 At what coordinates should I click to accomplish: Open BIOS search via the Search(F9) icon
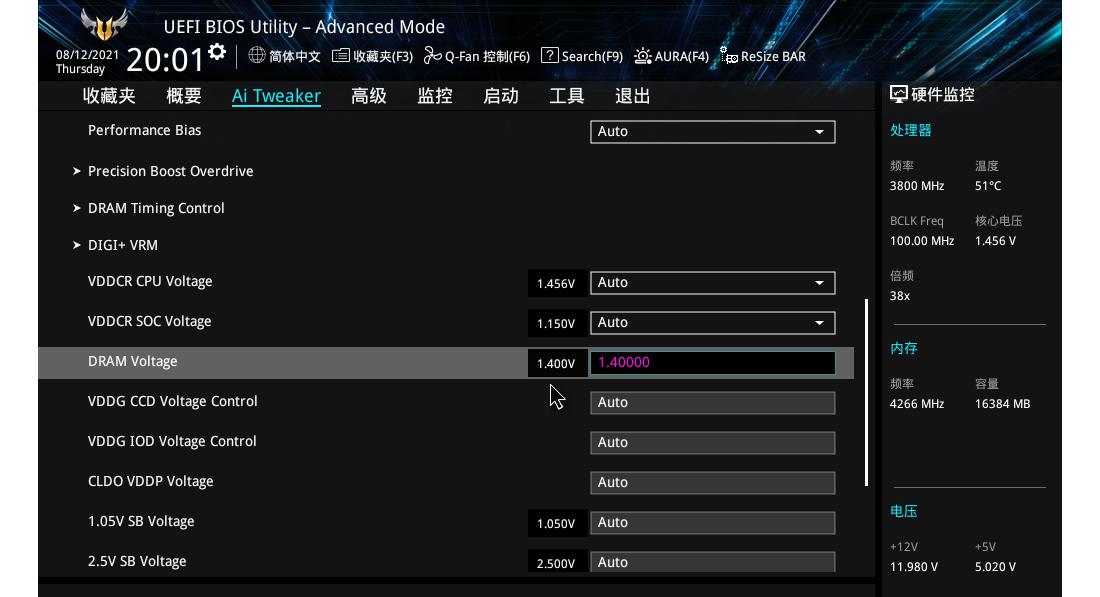(551, 56)
